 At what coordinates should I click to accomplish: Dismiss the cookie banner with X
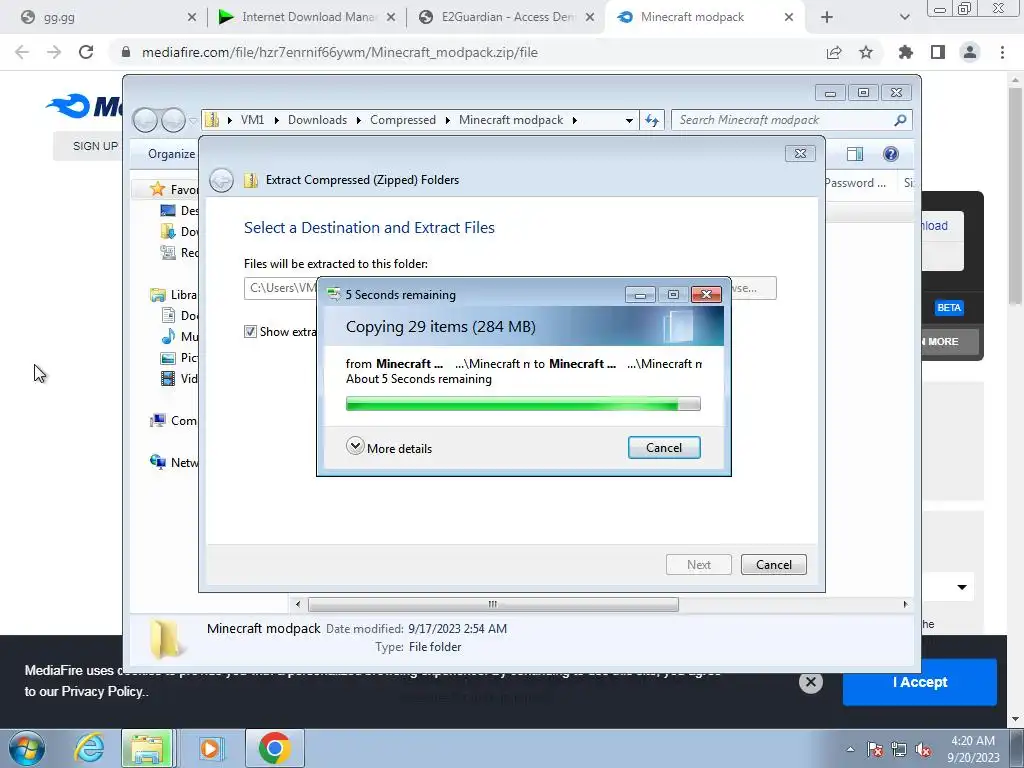coord(810,682)
